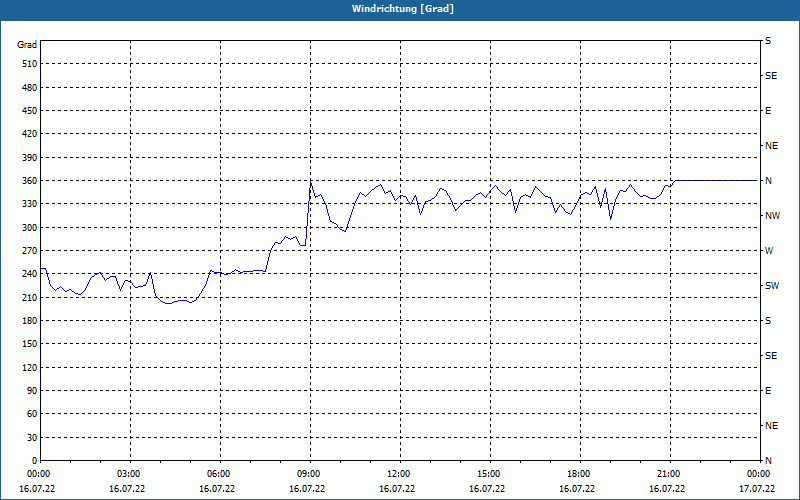Screen dimensions: 800x500
Task: Select the 450 degree axis label
Action: click(x=29, y=111)
